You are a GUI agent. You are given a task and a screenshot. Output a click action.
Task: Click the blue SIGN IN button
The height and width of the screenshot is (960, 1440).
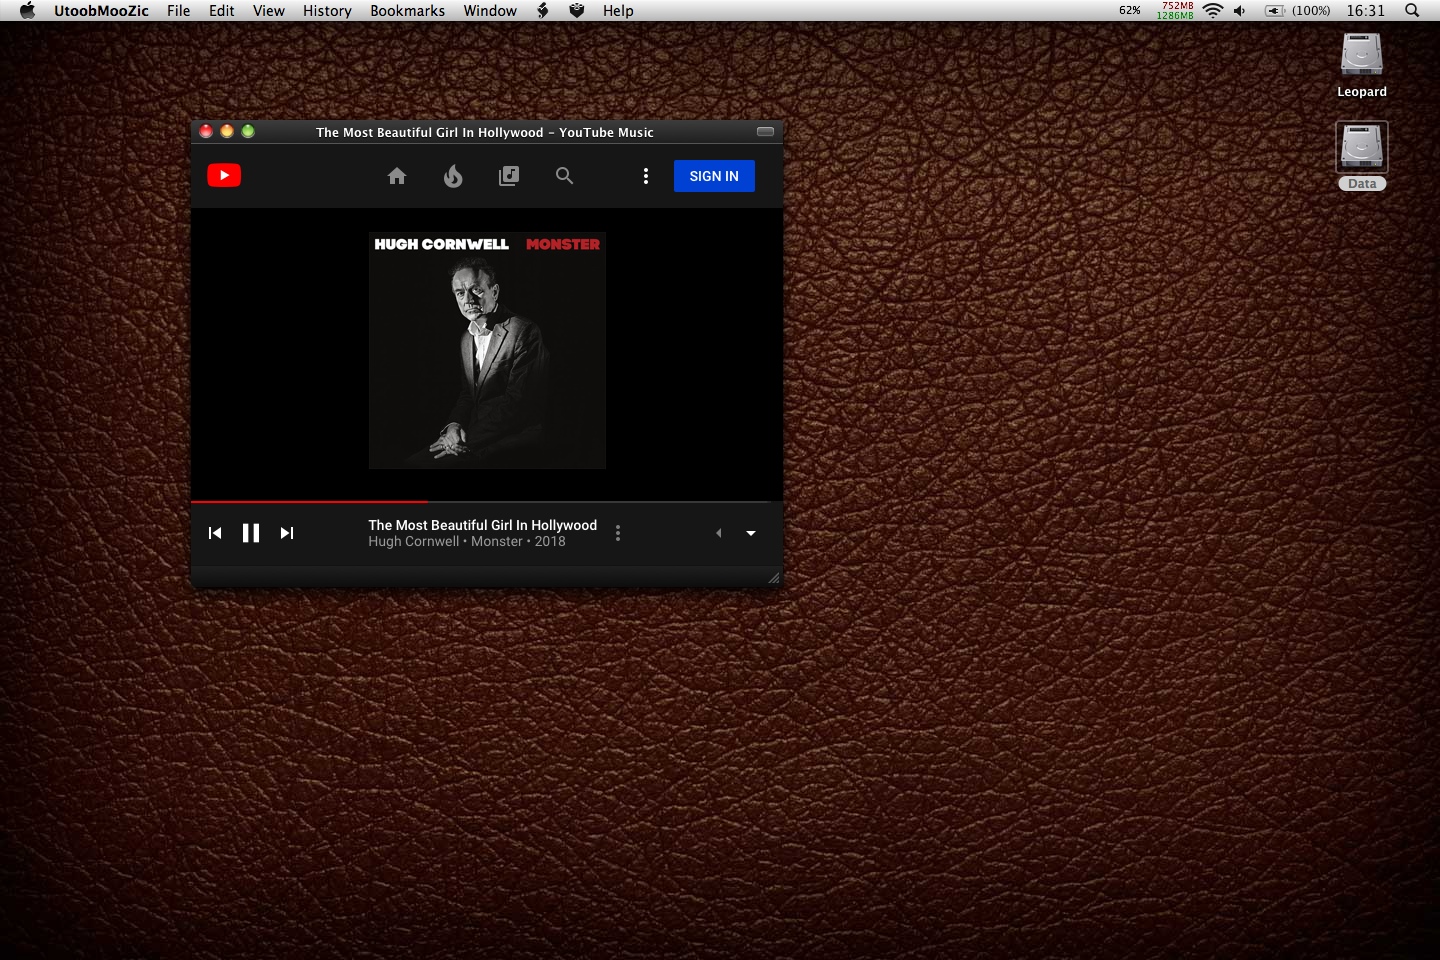(x=714, y=176)
